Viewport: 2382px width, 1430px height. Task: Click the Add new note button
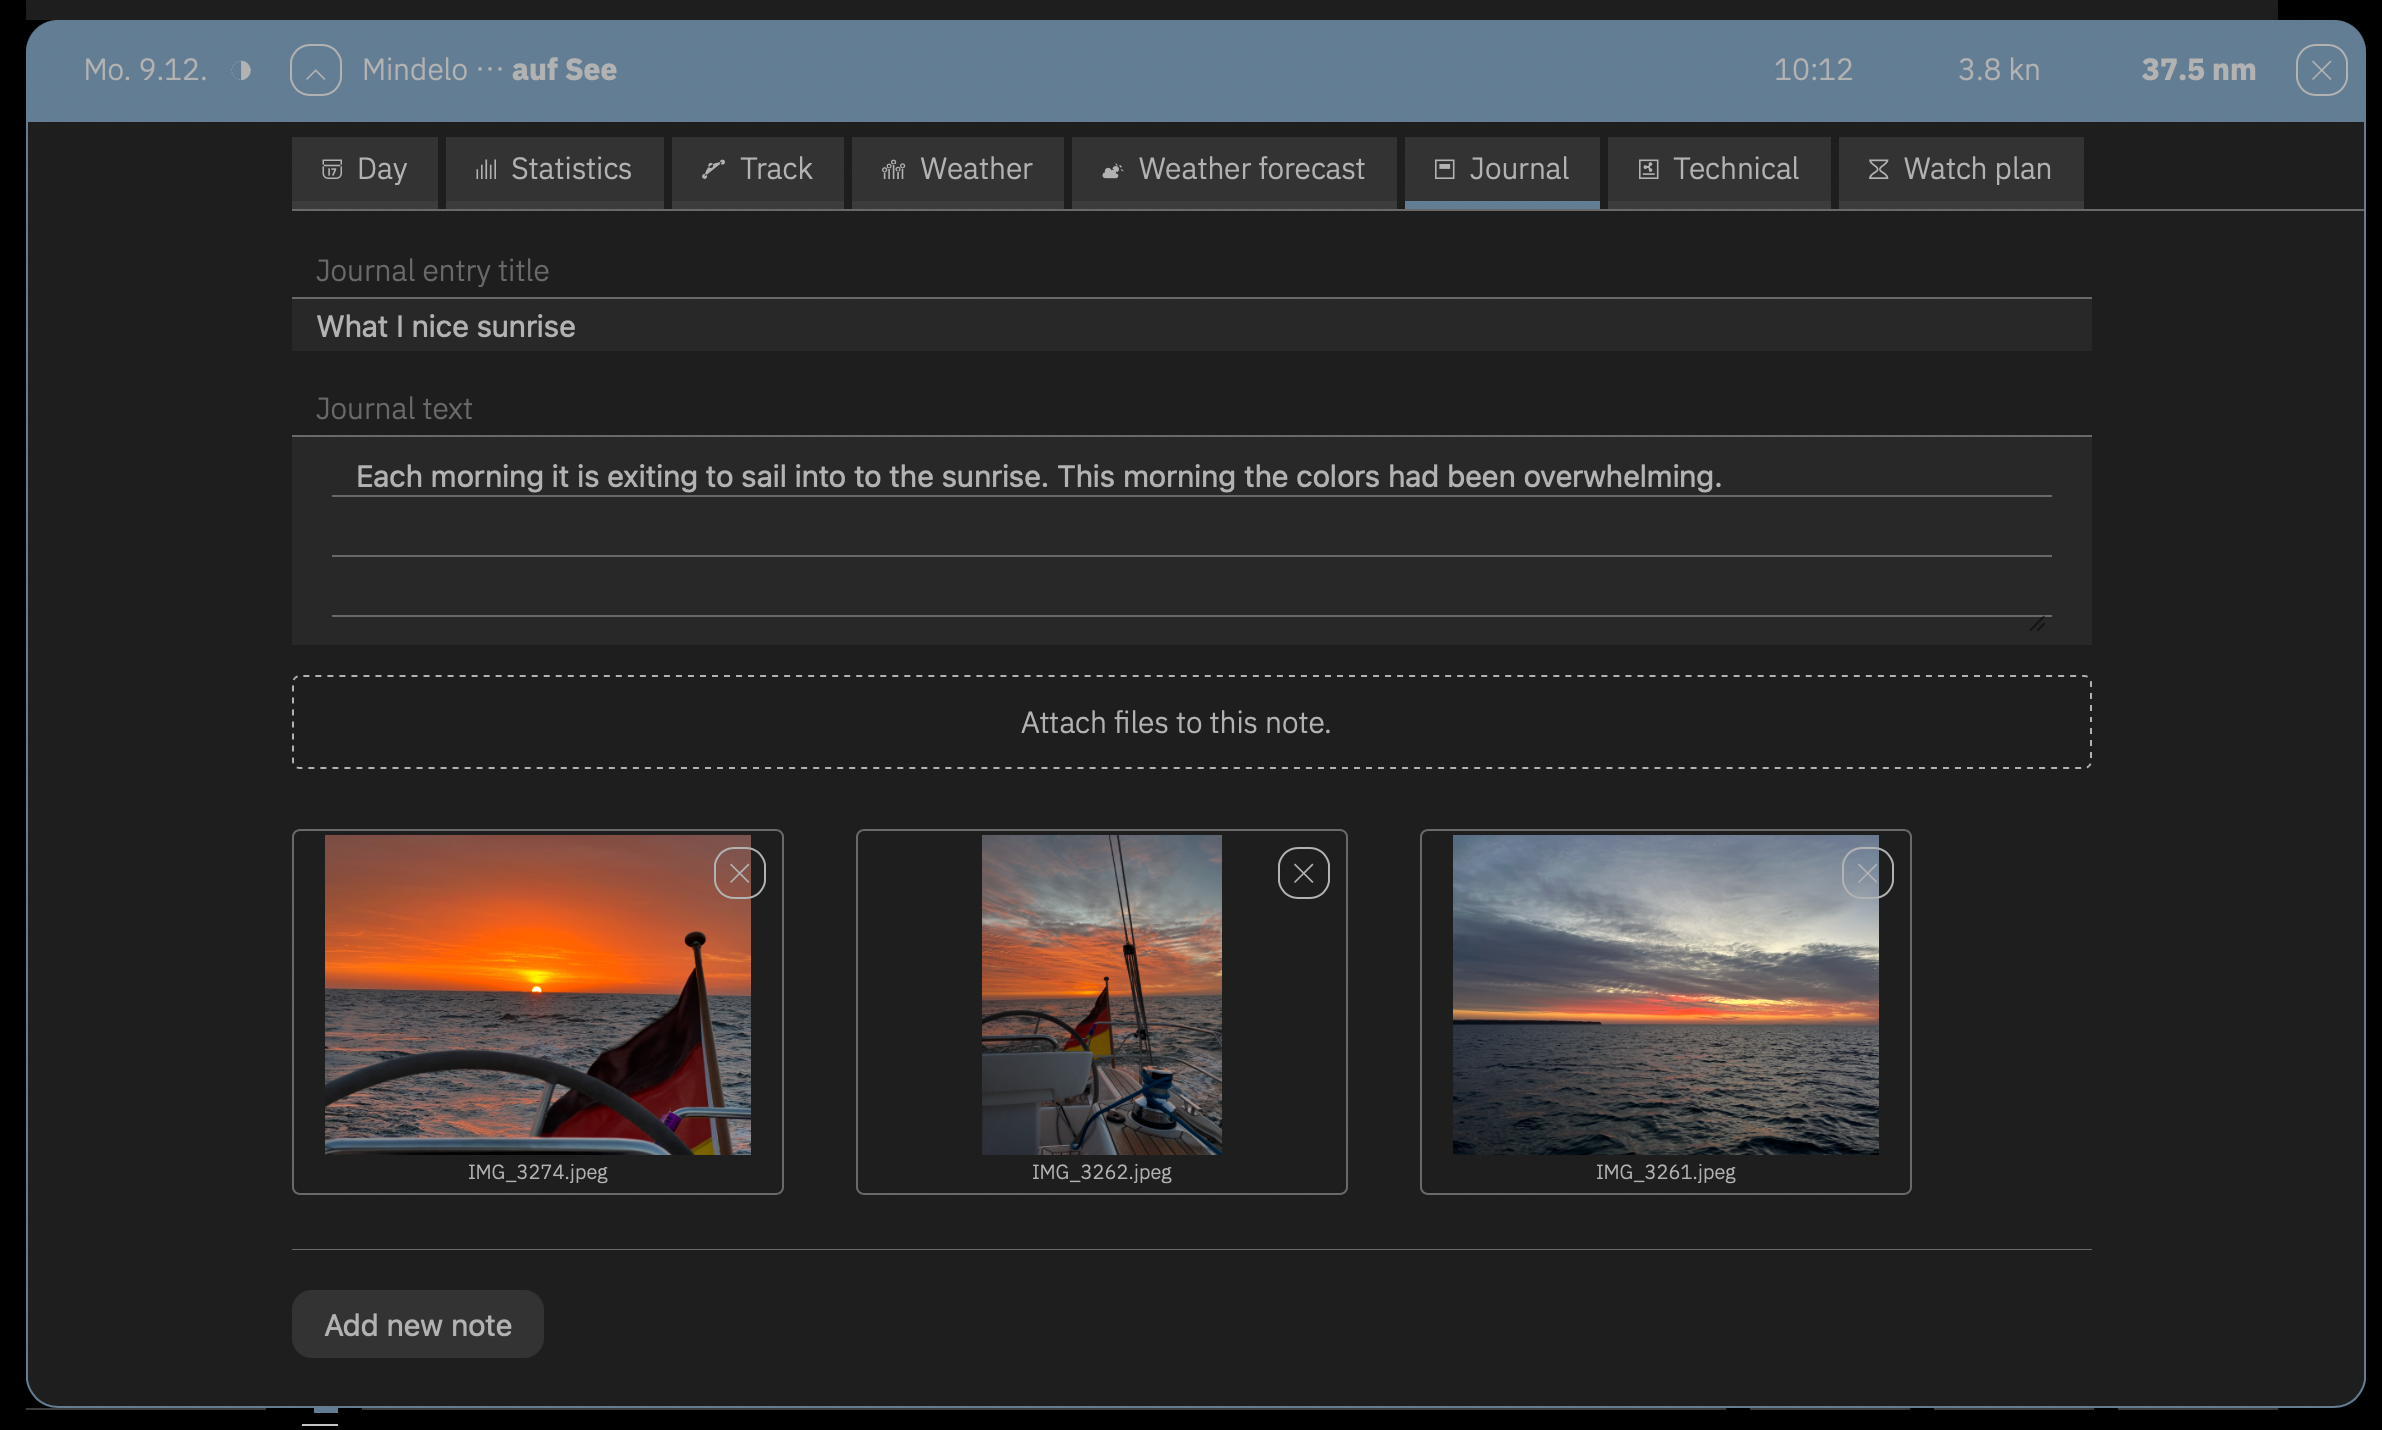[418, 1324]
